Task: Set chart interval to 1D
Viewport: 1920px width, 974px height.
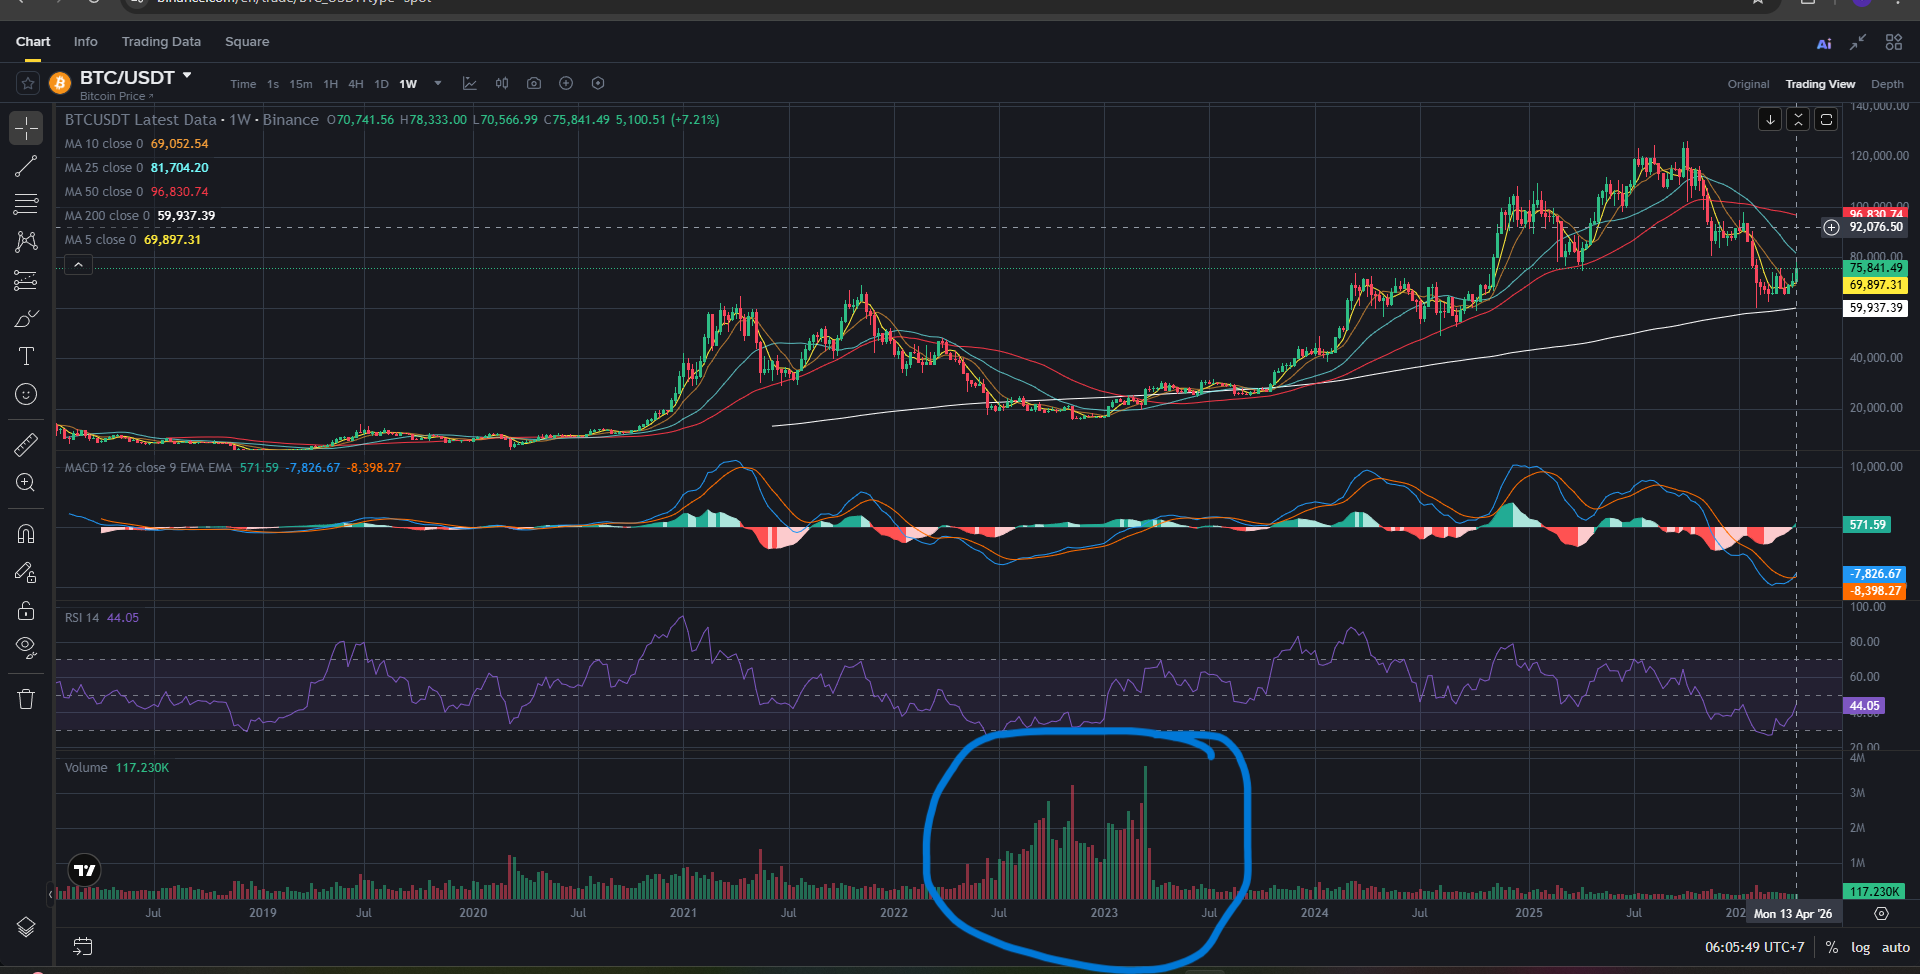Action: point(381,84)
